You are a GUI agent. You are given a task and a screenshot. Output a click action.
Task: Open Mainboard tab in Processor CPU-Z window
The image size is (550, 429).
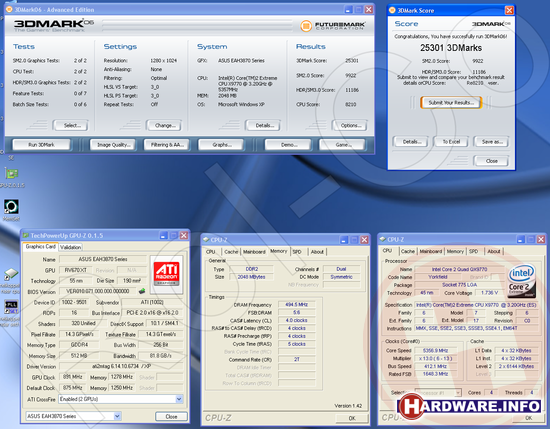coord(431,251)
